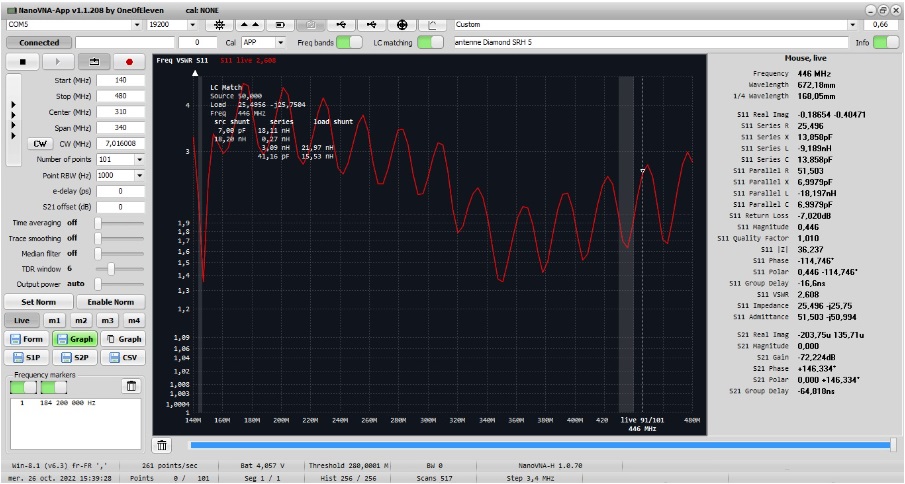Toggle the Info switch

pyautogui.click(x=886, y=42)
